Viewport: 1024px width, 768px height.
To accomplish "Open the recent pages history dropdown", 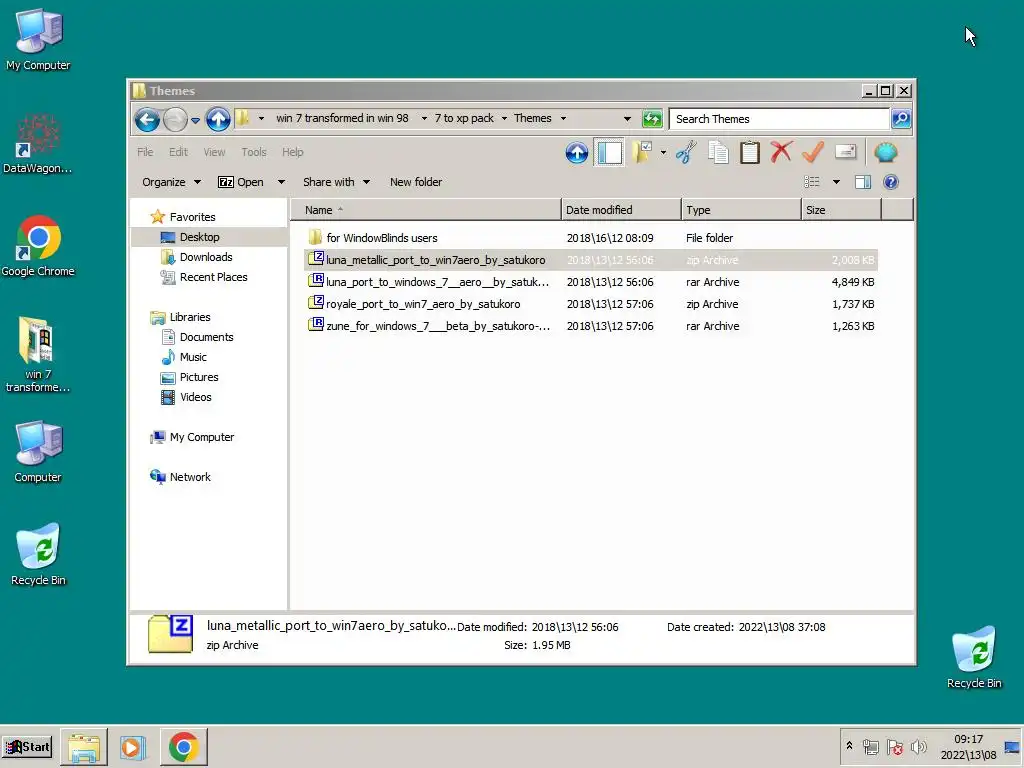I will pyautogui.click(x=195, y=120).
